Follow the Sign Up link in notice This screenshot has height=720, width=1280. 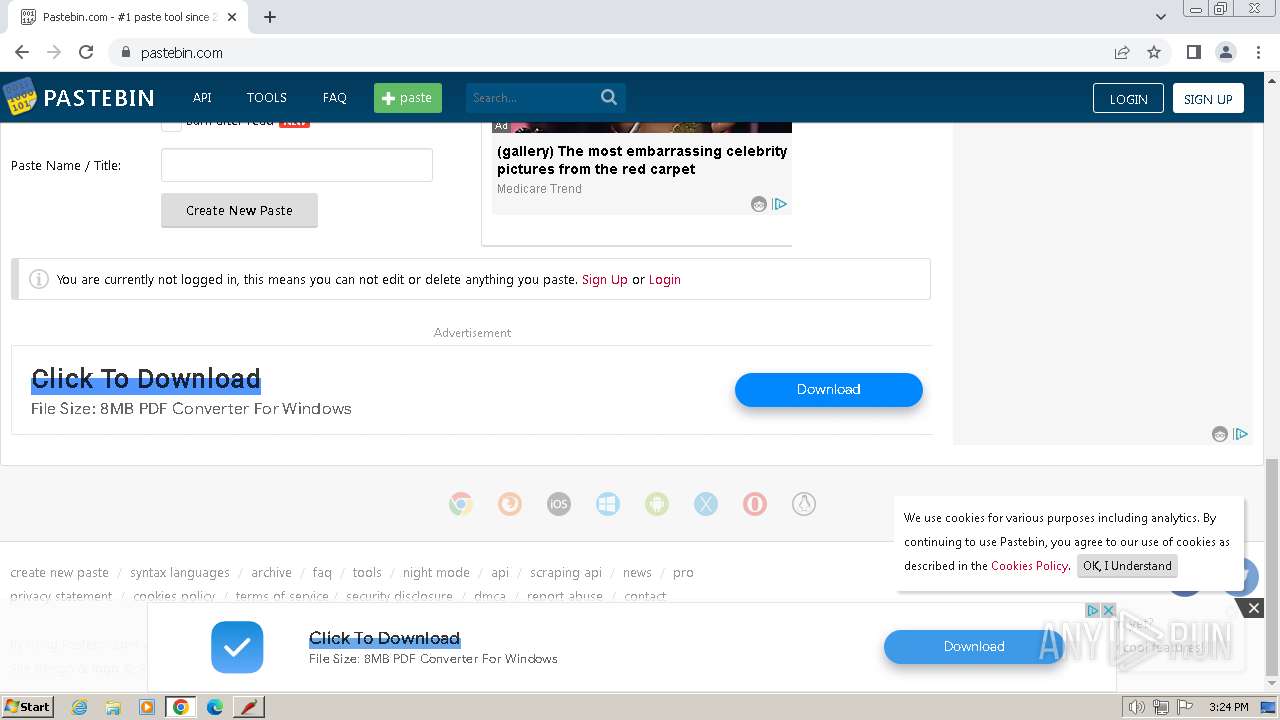click(605, 279)
